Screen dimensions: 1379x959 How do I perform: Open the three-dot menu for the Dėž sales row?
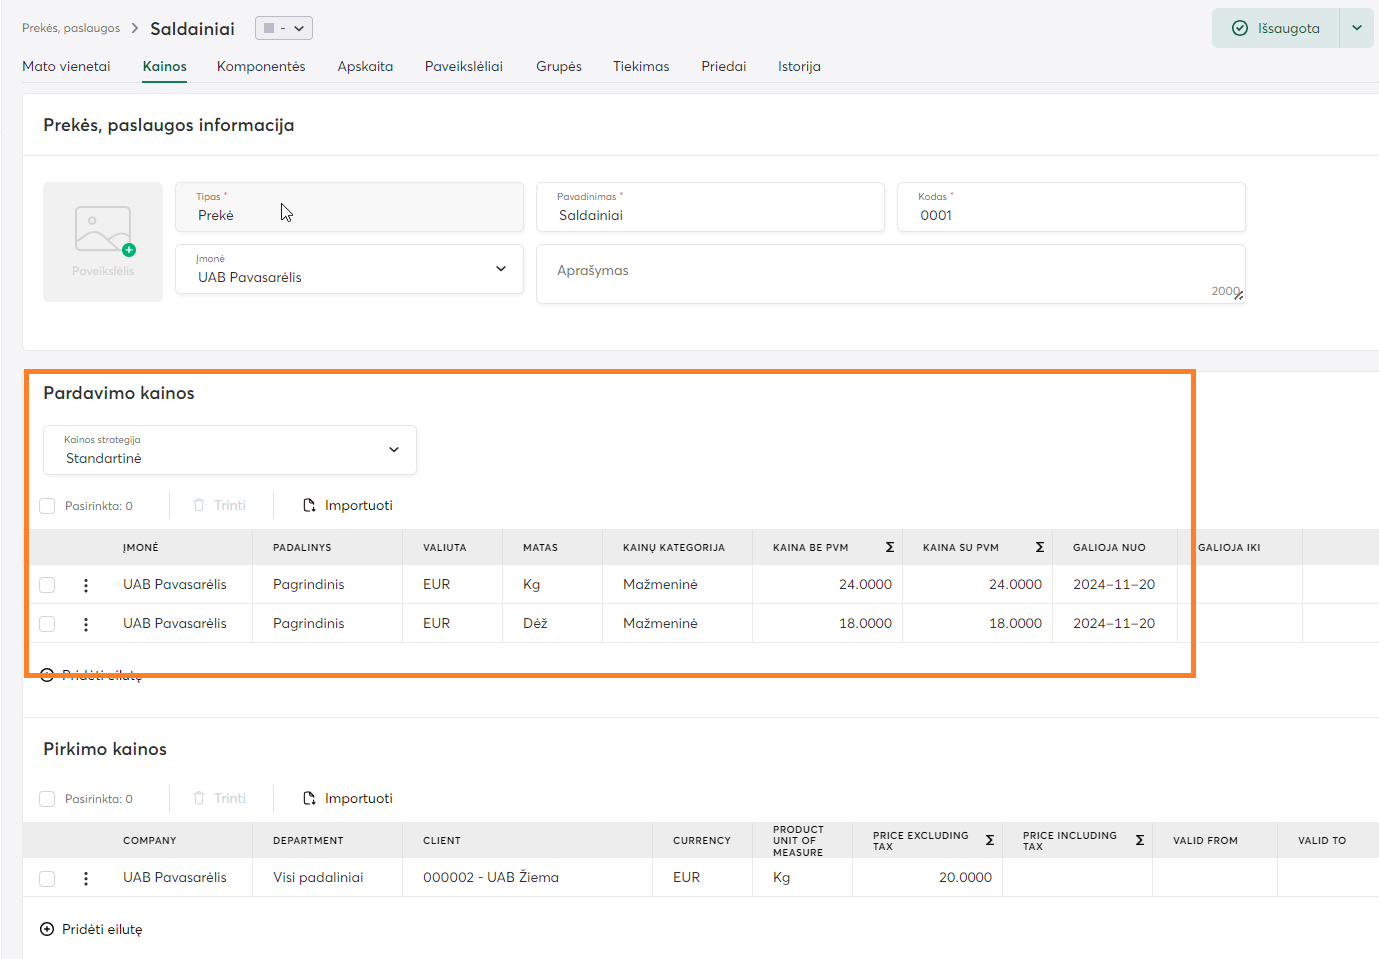(86, 624)
